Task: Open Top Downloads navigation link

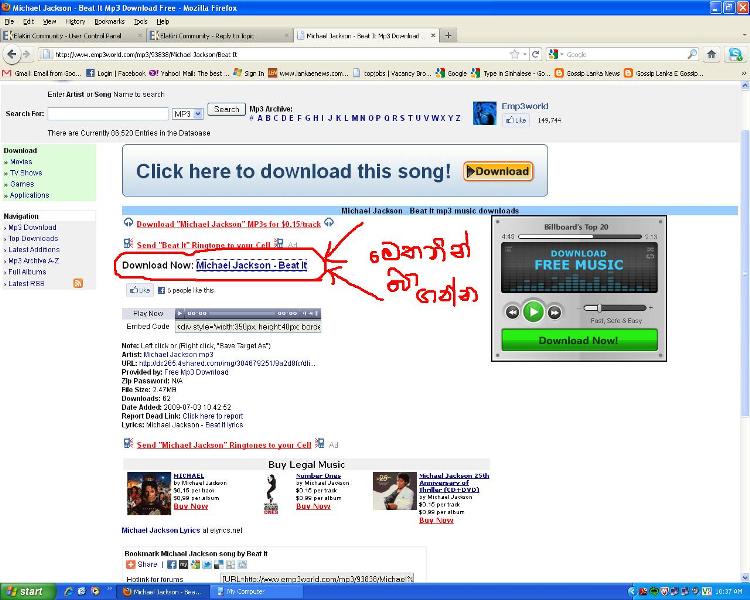Action: tap(33, 238)
